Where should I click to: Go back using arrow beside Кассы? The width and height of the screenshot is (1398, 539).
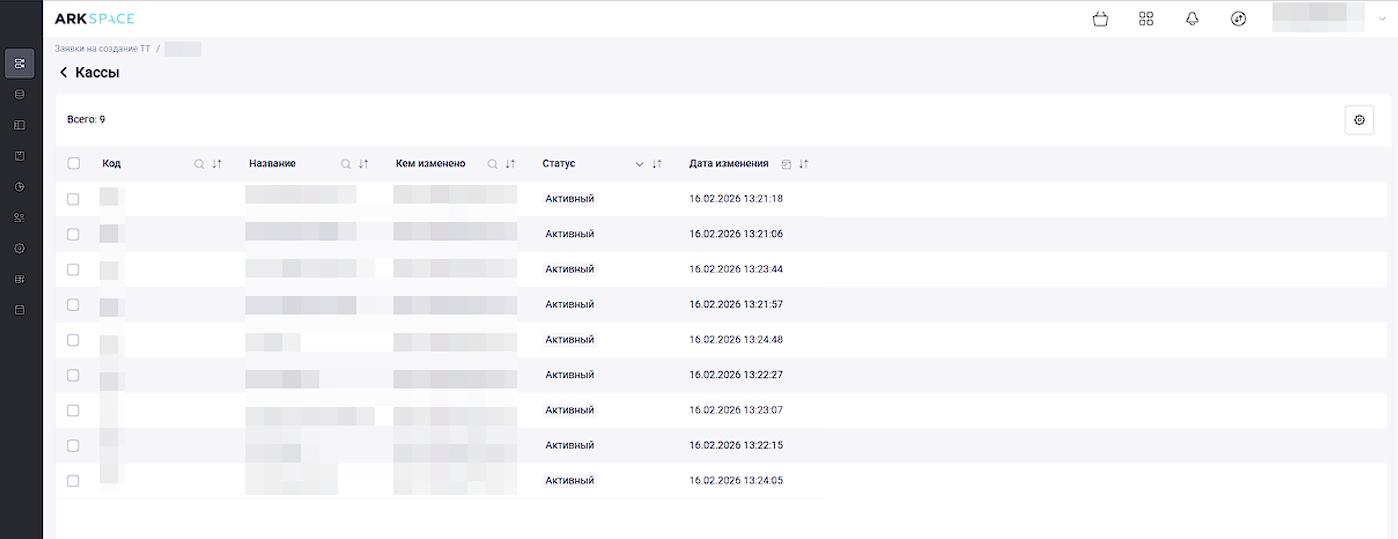click(x=64, y=73)
